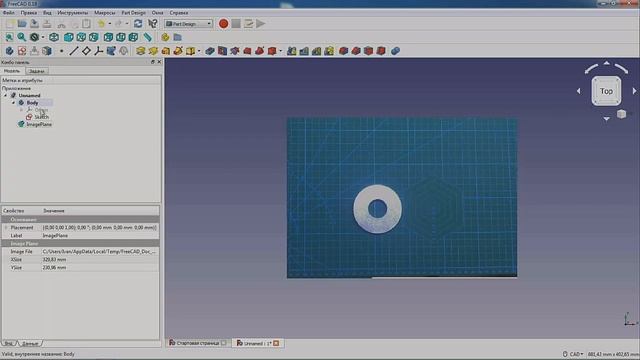Click the Refresh recompute icon

(138, 24)
